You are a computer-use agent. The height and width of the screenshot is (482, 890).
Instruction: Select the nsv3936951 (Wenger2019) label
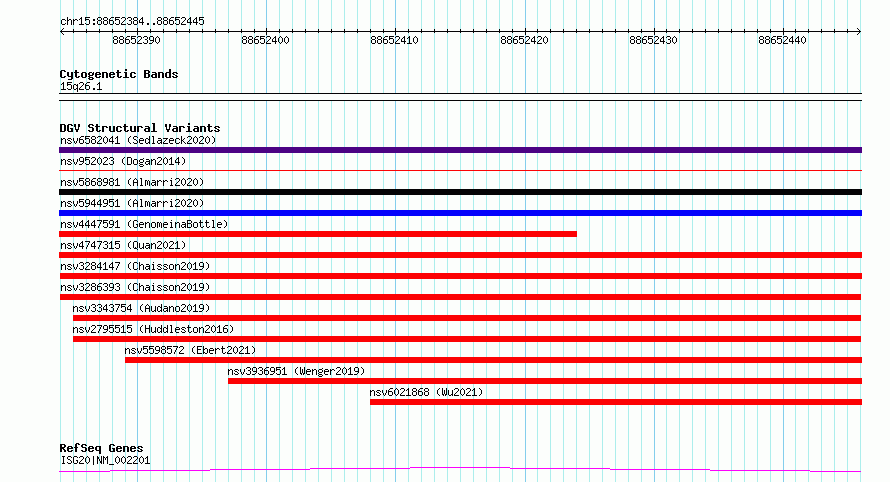point(296,371)
